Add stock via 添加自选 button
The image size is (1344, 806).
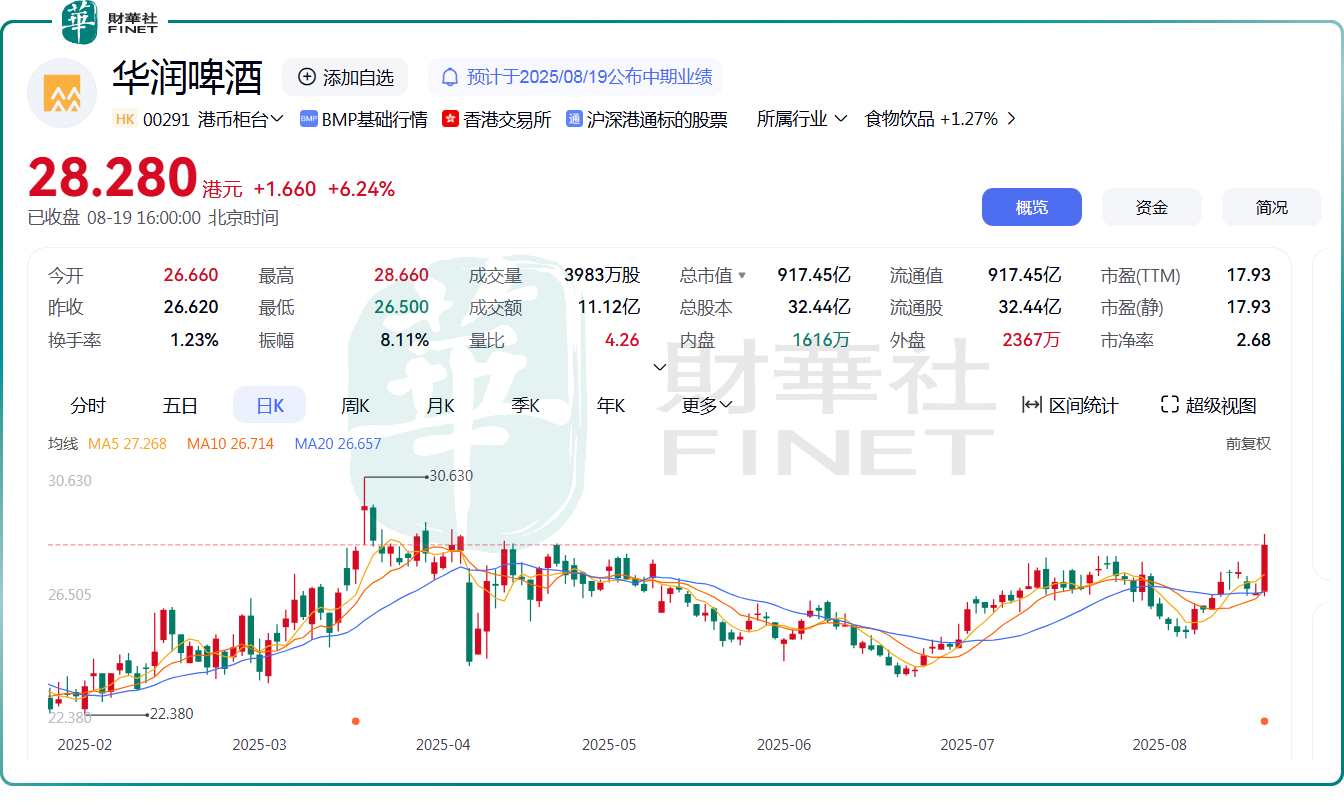tap(345, 77)
